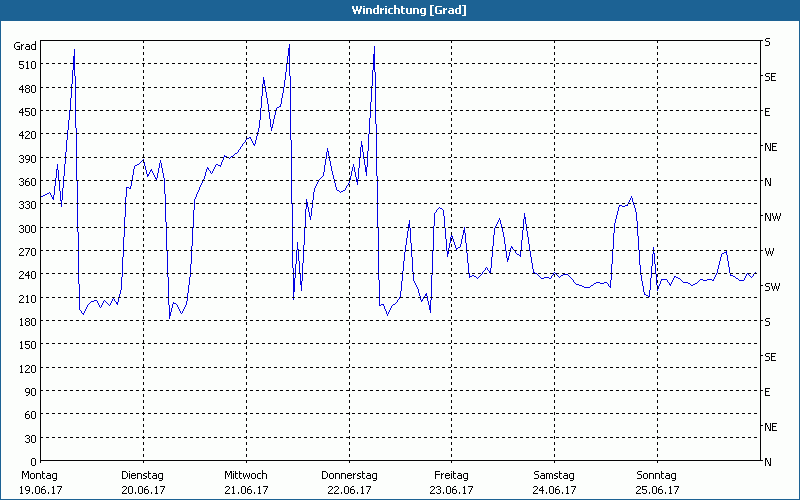Click the 120 y-axis tick label

tap(28, 368)
